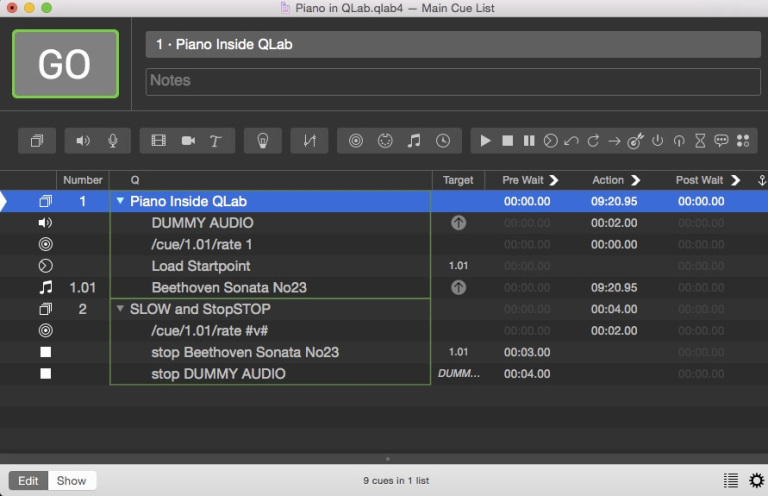
Task: Collapse the SLOW and StopSTOP group
Action: pyautogui.click(x=121, y=309)
